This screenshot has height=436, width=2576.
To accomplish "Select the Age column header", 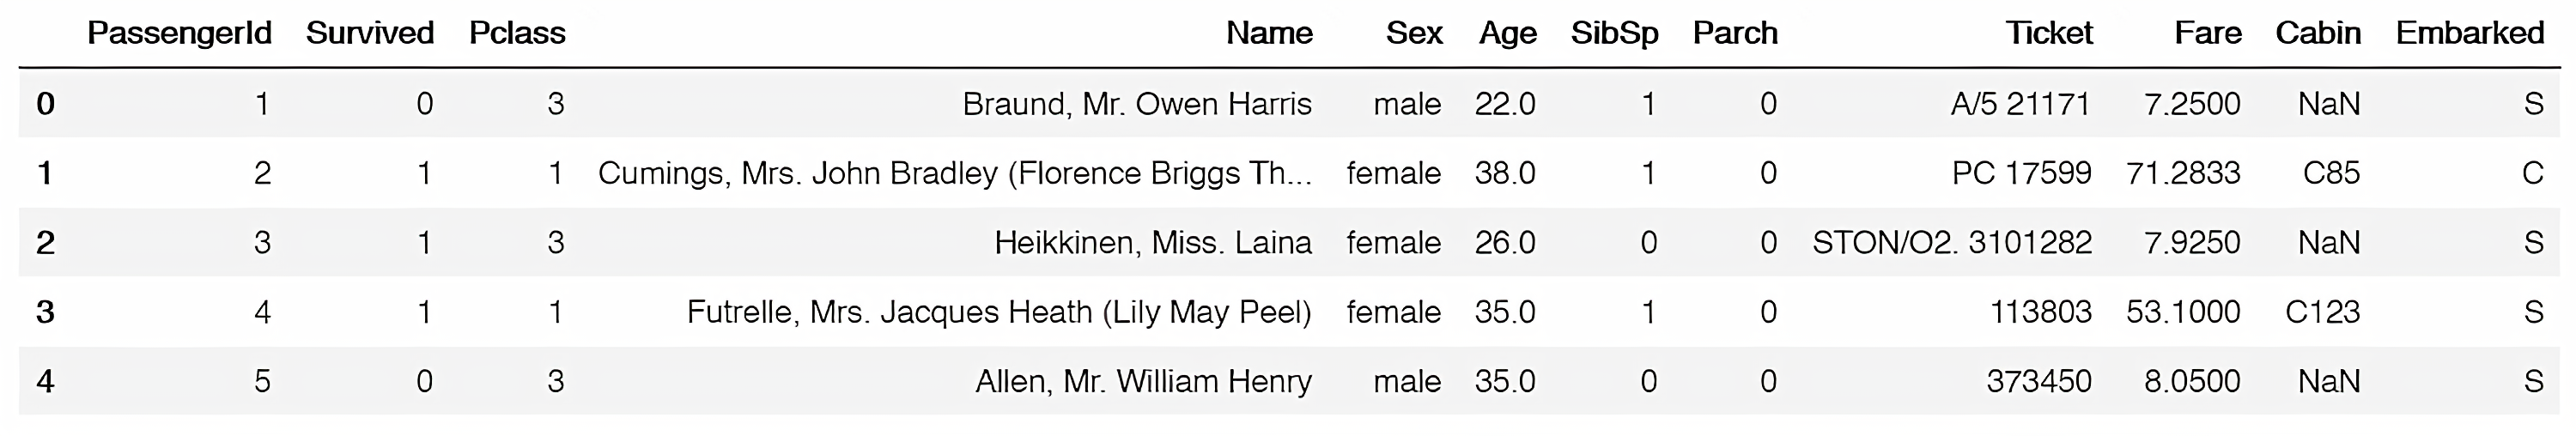I will tap(1507, 34).
